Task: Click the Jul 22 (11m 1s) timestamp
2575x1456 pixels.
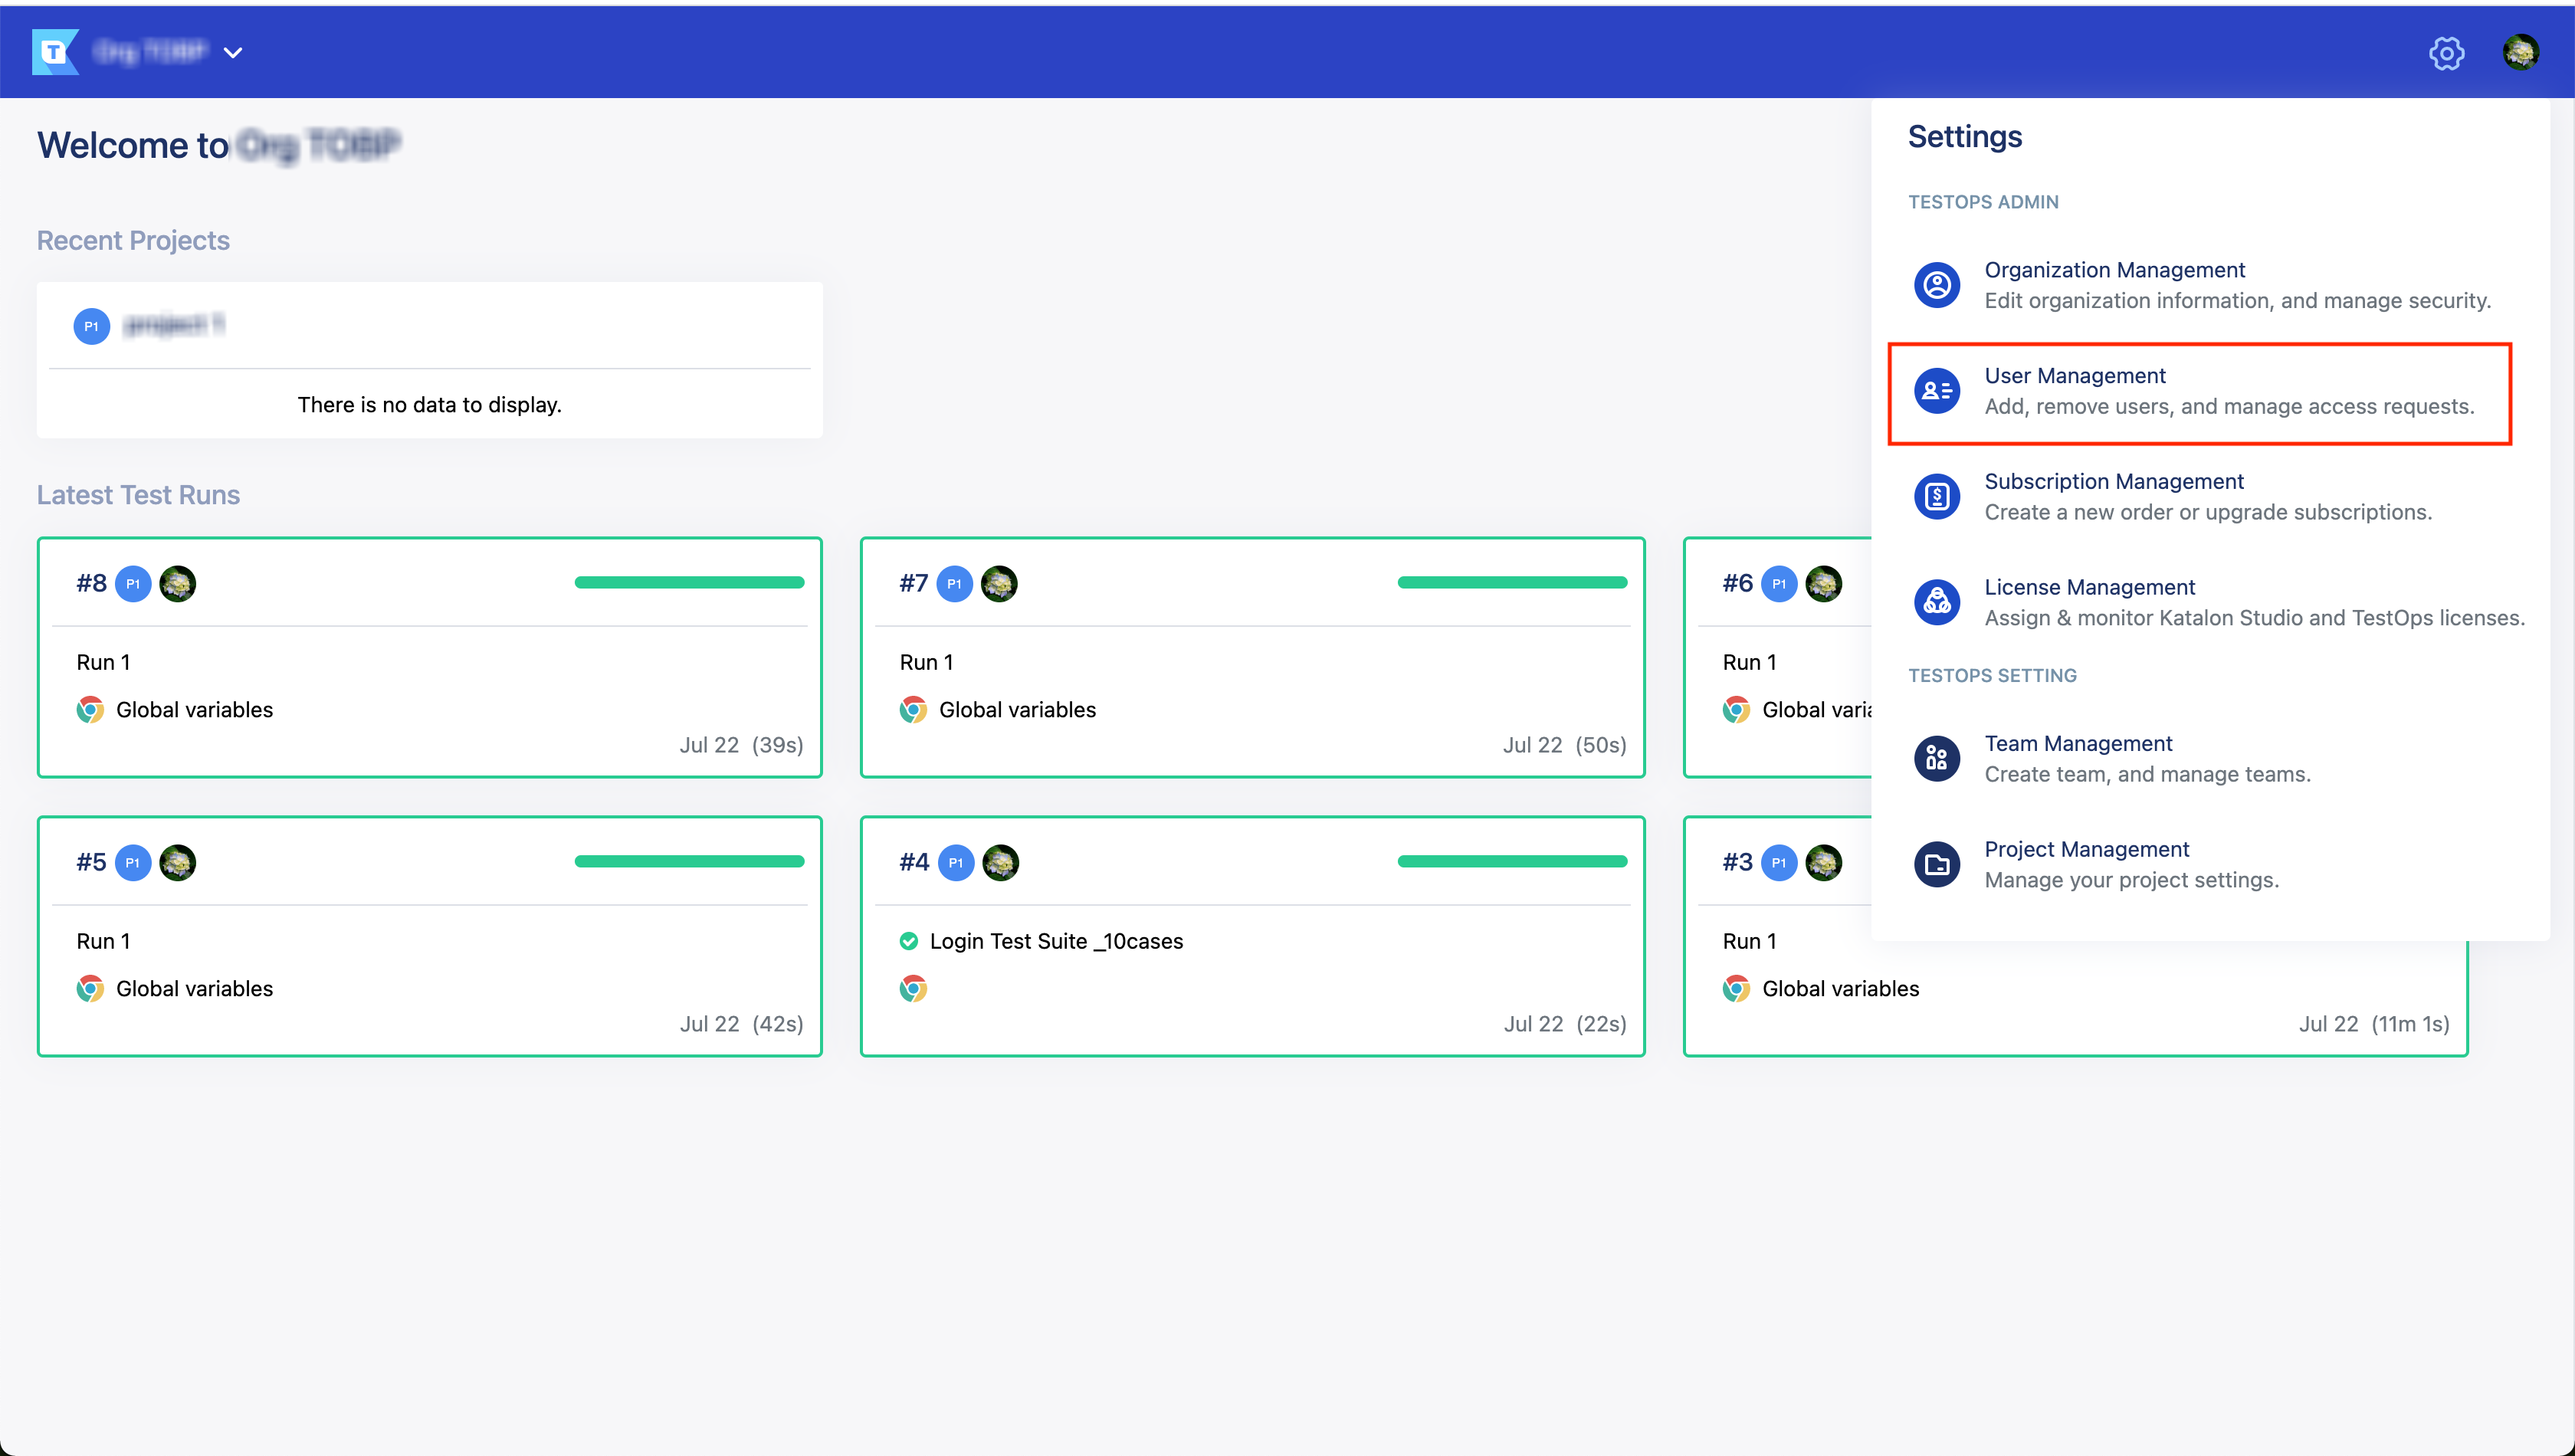Action: 2373,1024
